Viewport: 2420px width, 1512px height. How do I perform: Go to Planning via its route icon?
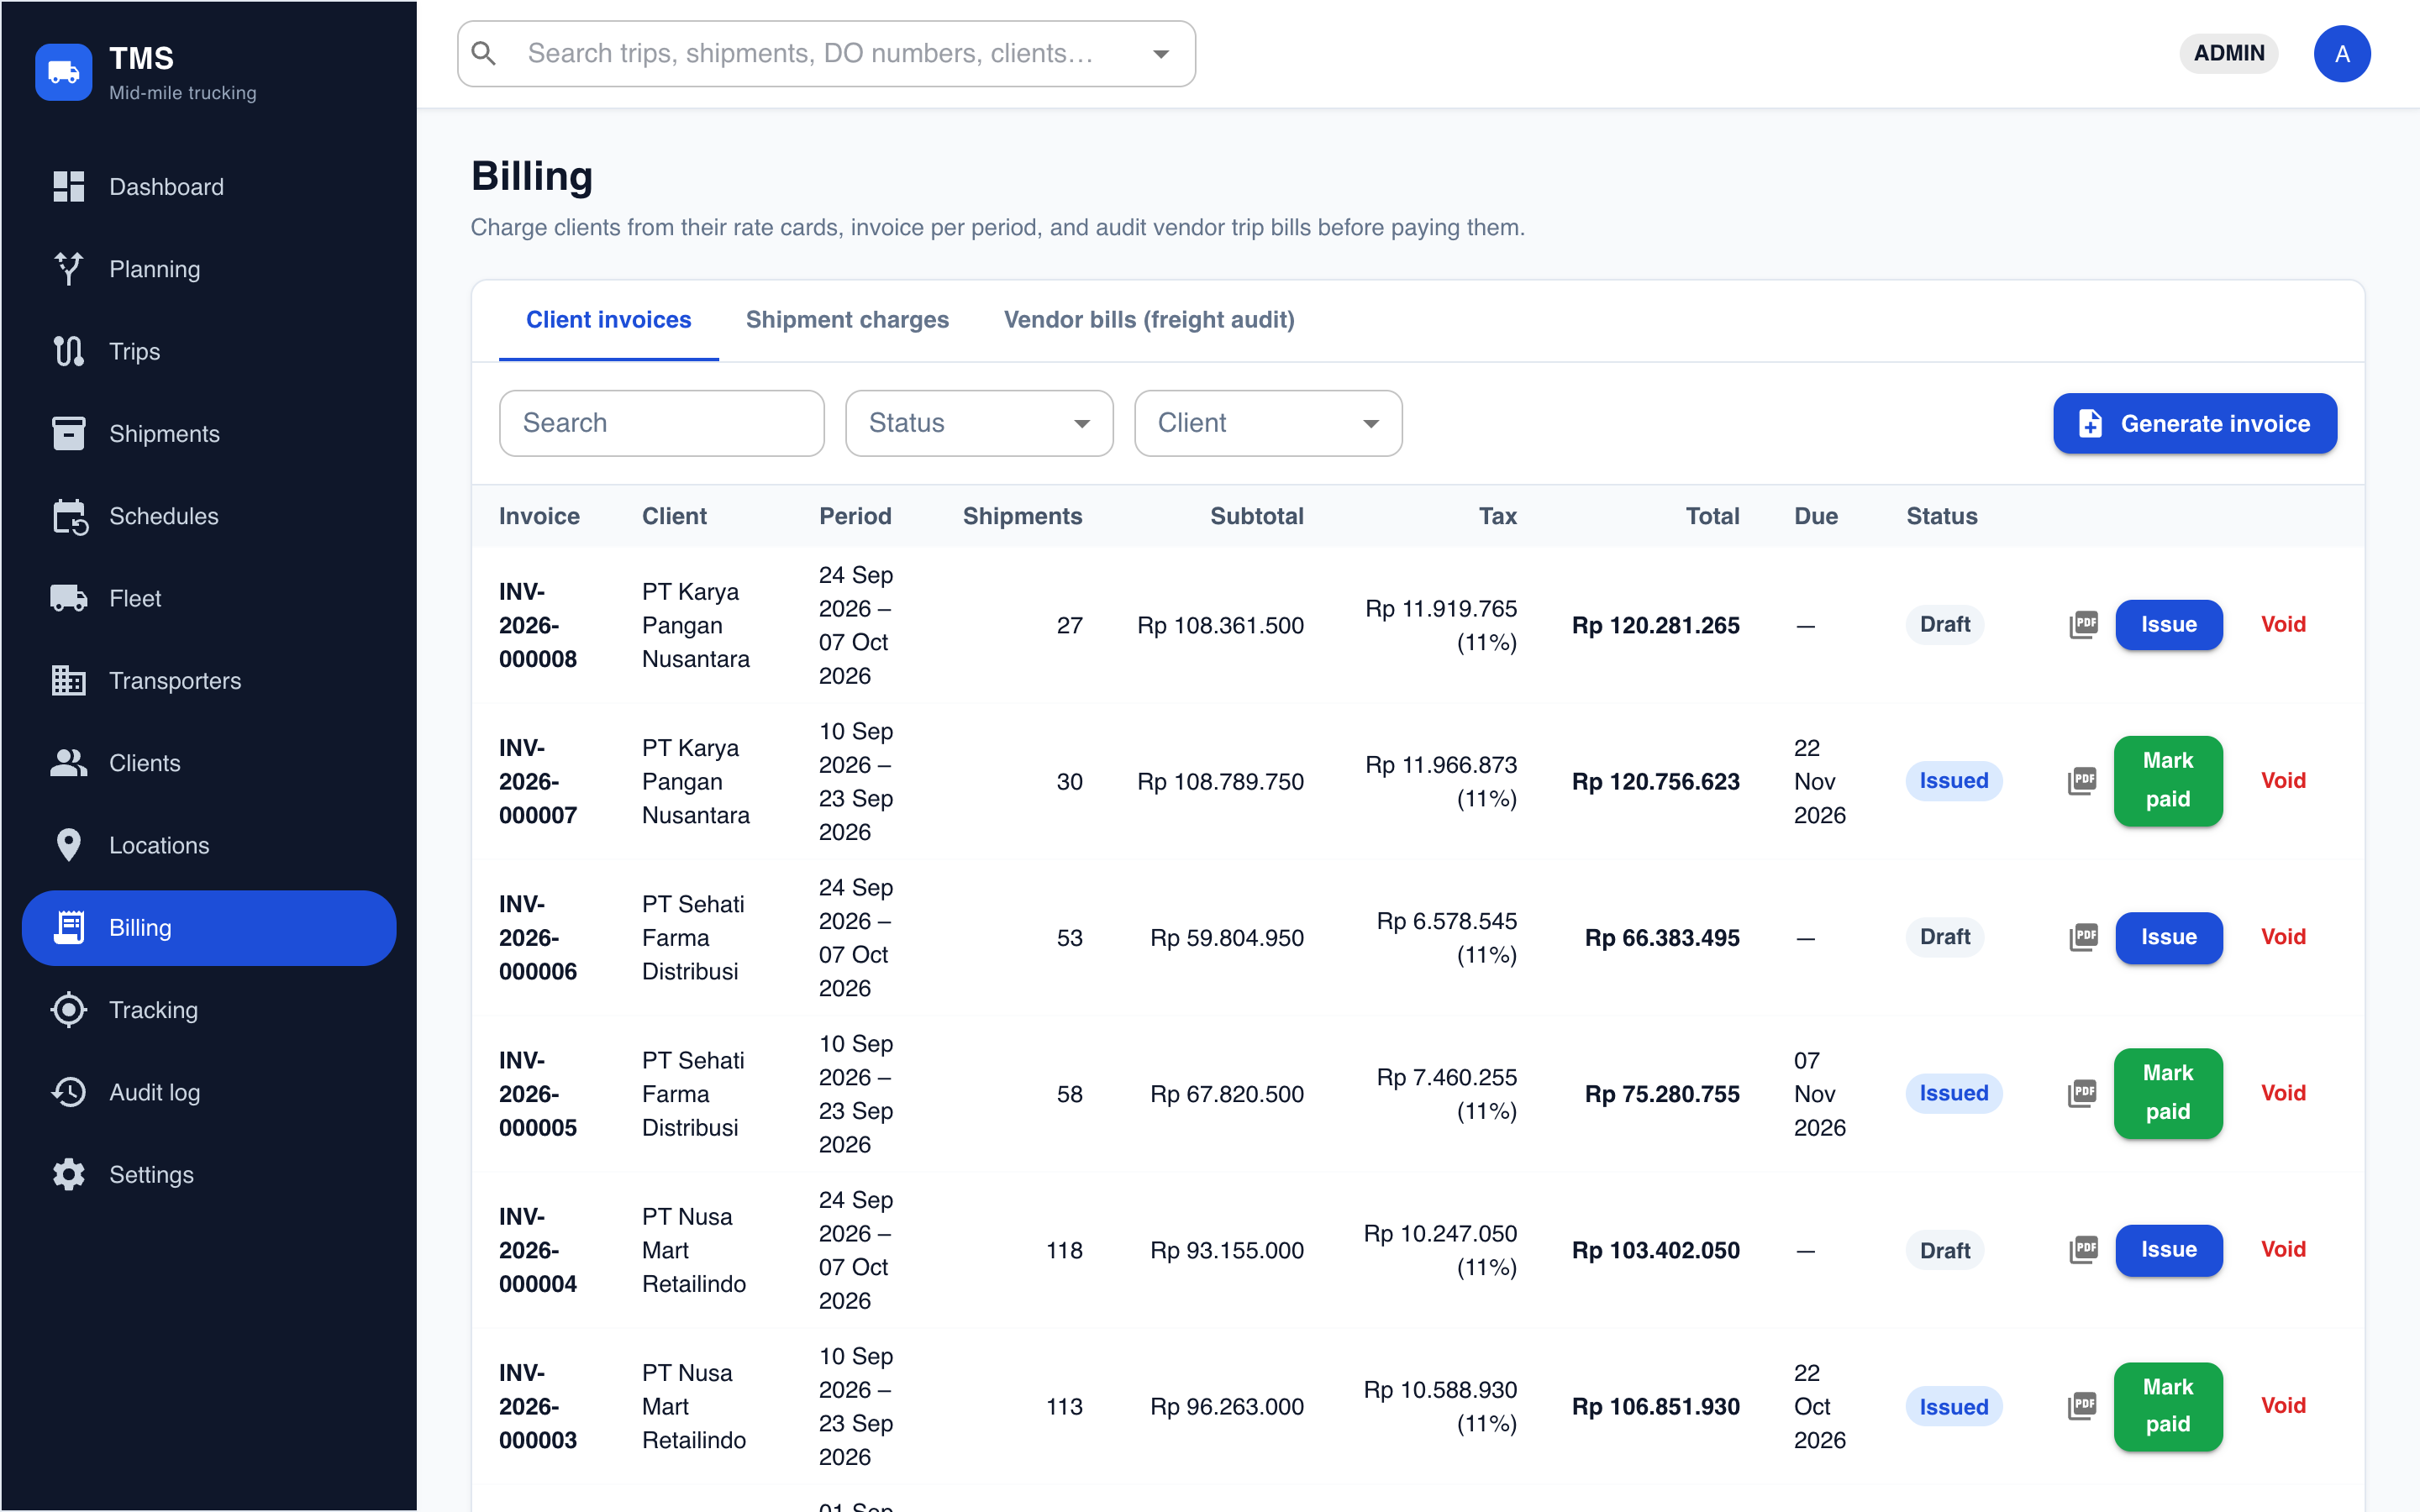68,269
